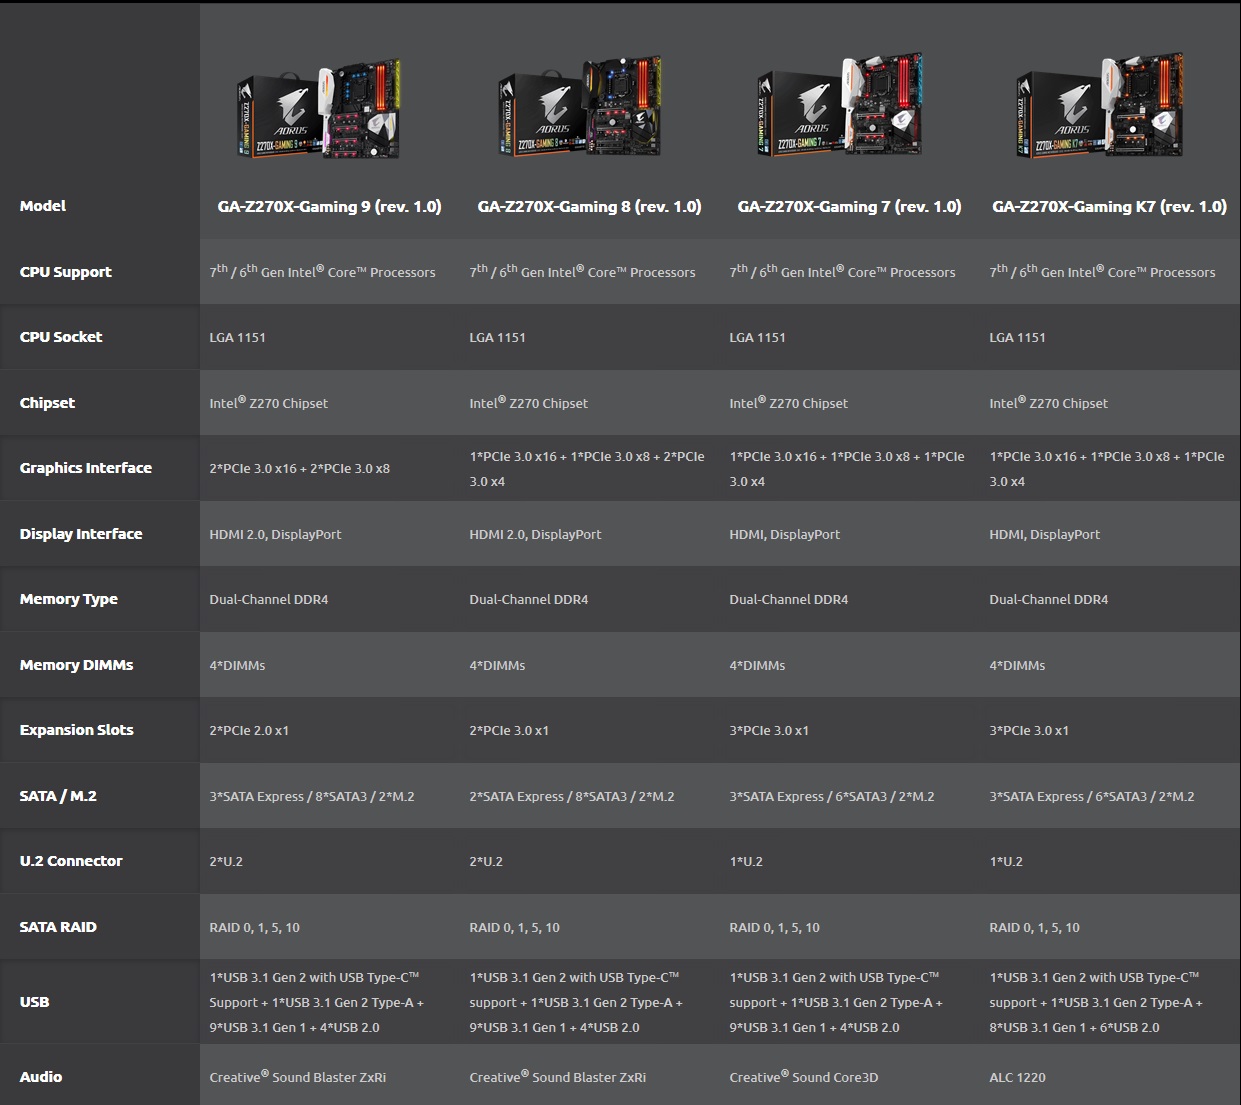Click the 2*SATA Express / 8*SATA3 cell

coord(571,797)
